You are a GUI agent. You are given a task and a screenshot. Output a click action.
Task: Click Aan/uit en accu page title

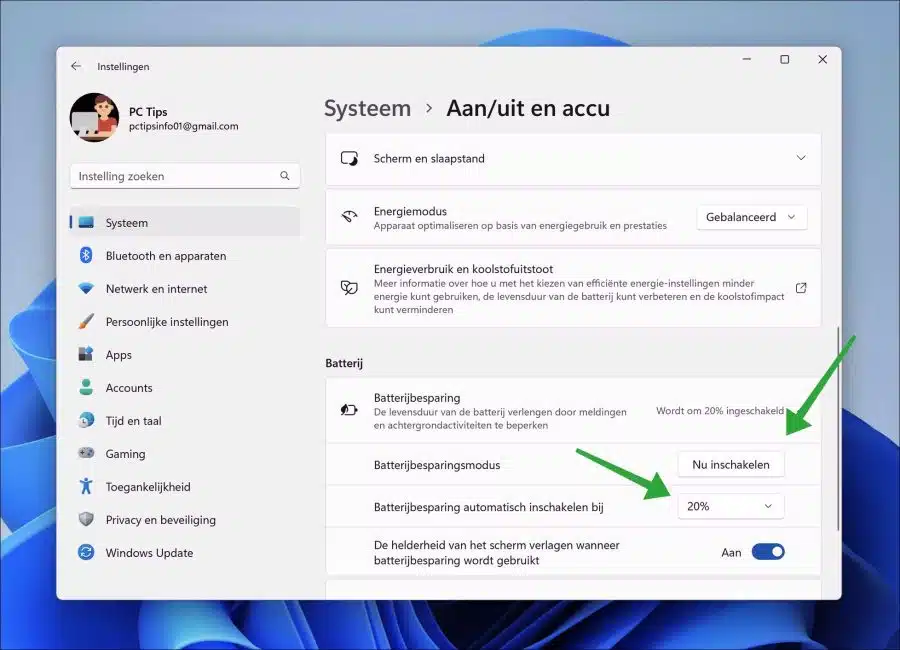[x=528, y=108]
